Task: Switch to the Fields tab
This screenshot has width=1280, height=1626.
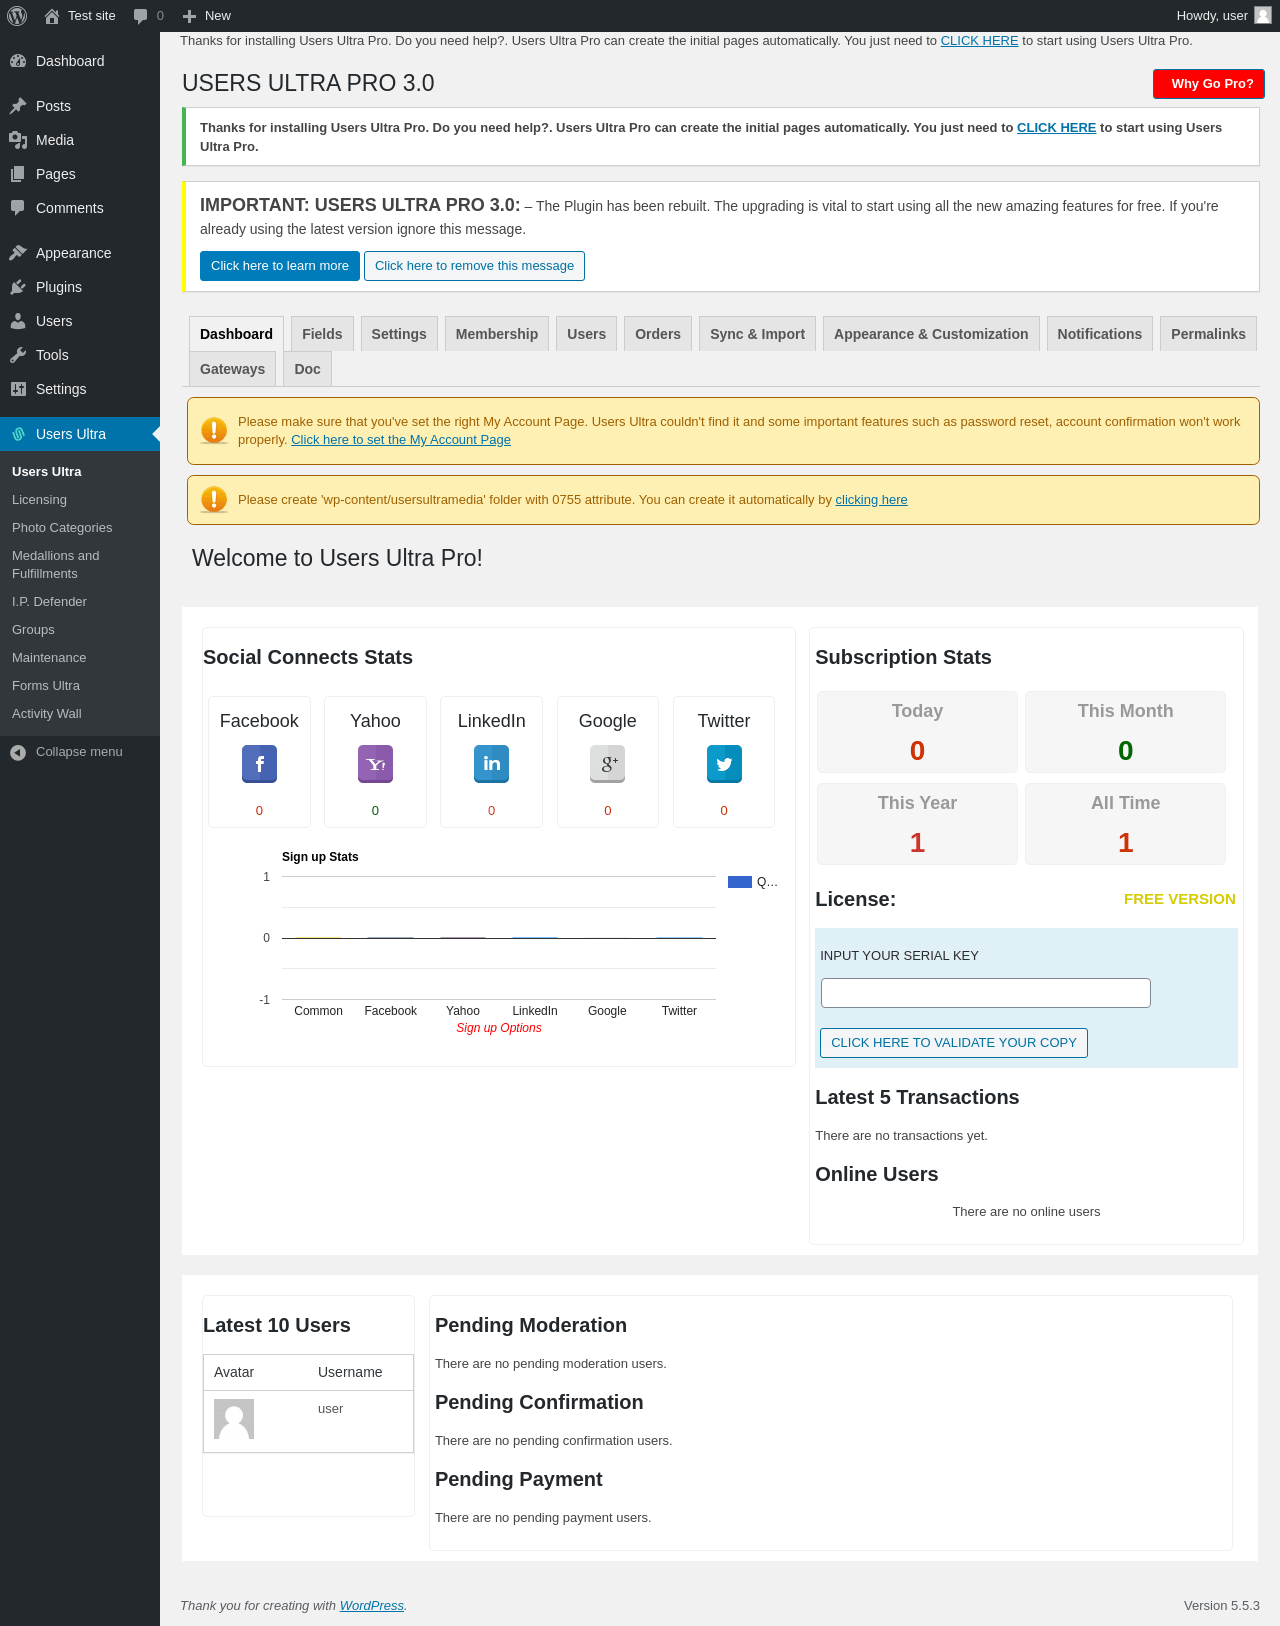Action: (322, 334)
